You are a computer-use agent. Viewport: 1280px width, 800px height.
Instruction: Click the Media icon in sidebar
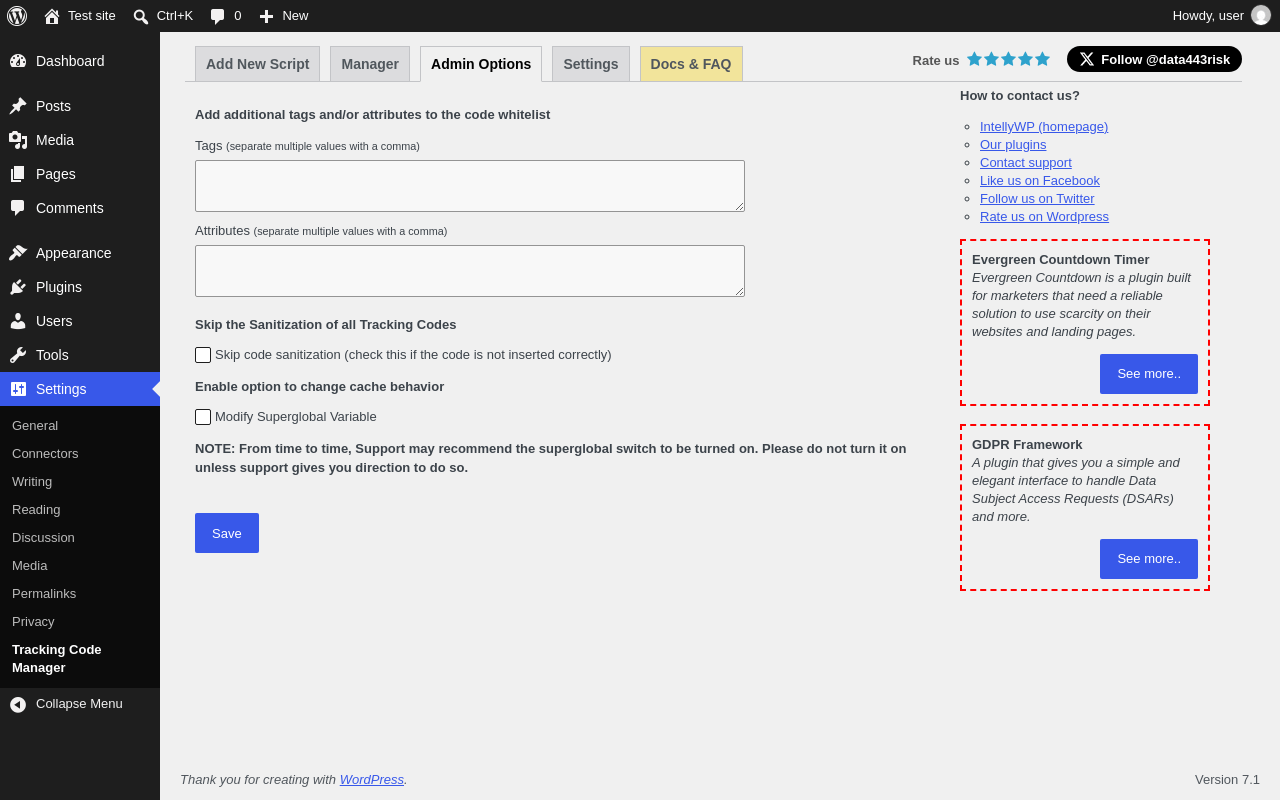(x=18, y=140)
